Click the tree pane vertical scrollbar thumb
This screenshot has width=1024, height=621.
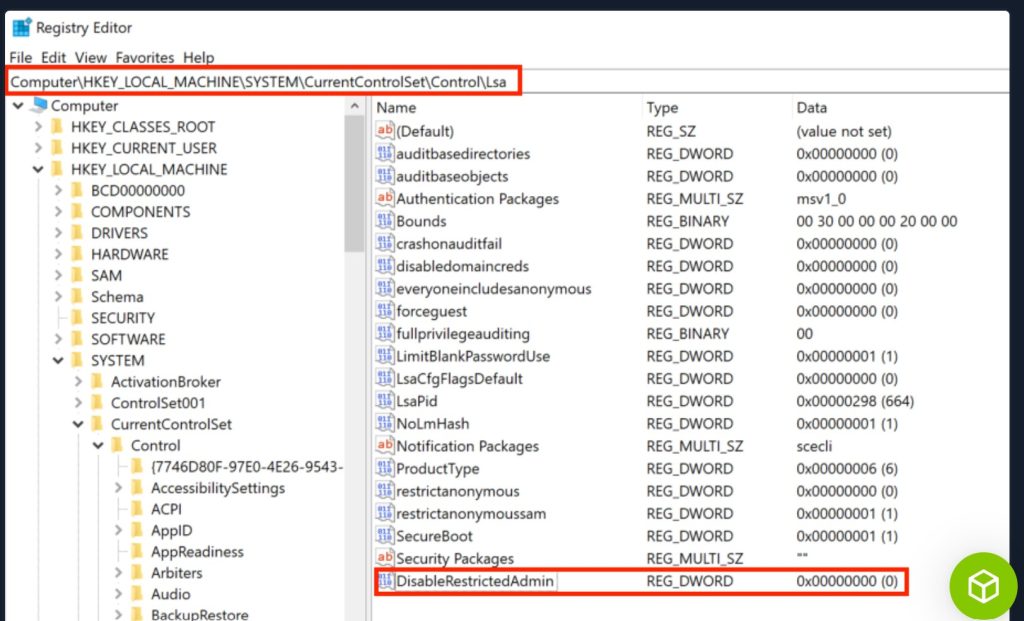(x=355, y=184)
